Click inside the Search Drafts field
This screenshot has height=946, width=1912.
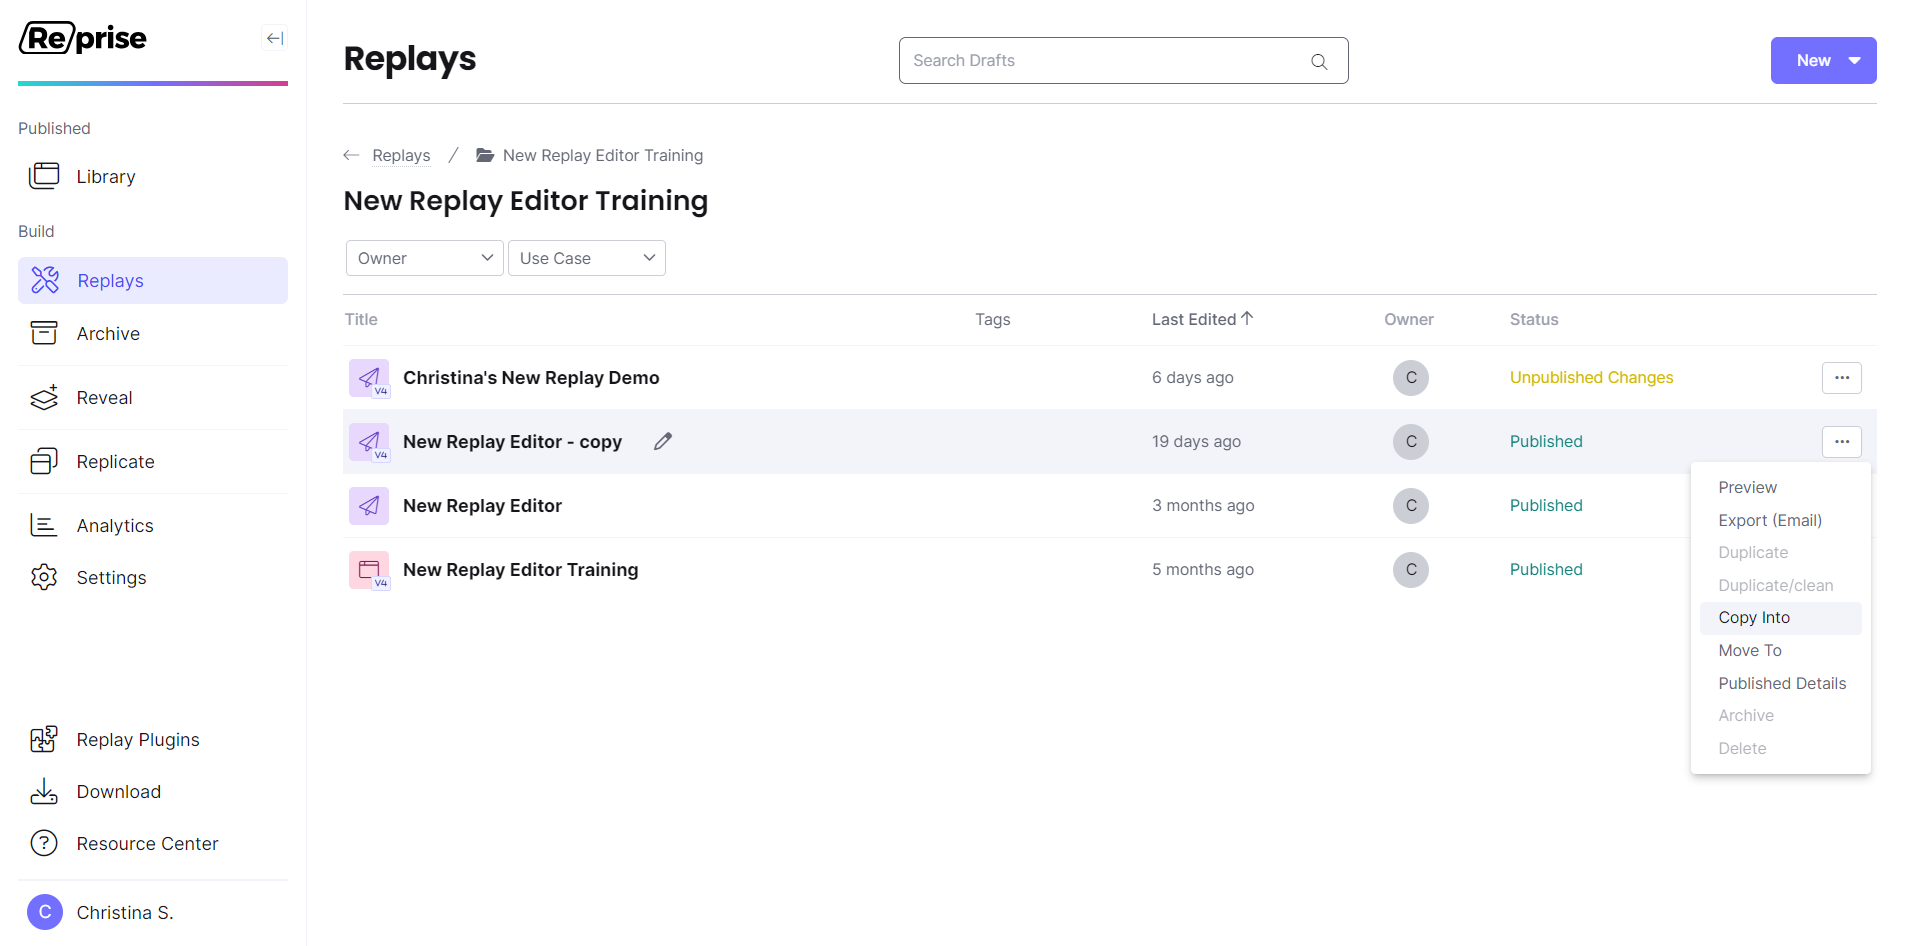point(1100,60)
